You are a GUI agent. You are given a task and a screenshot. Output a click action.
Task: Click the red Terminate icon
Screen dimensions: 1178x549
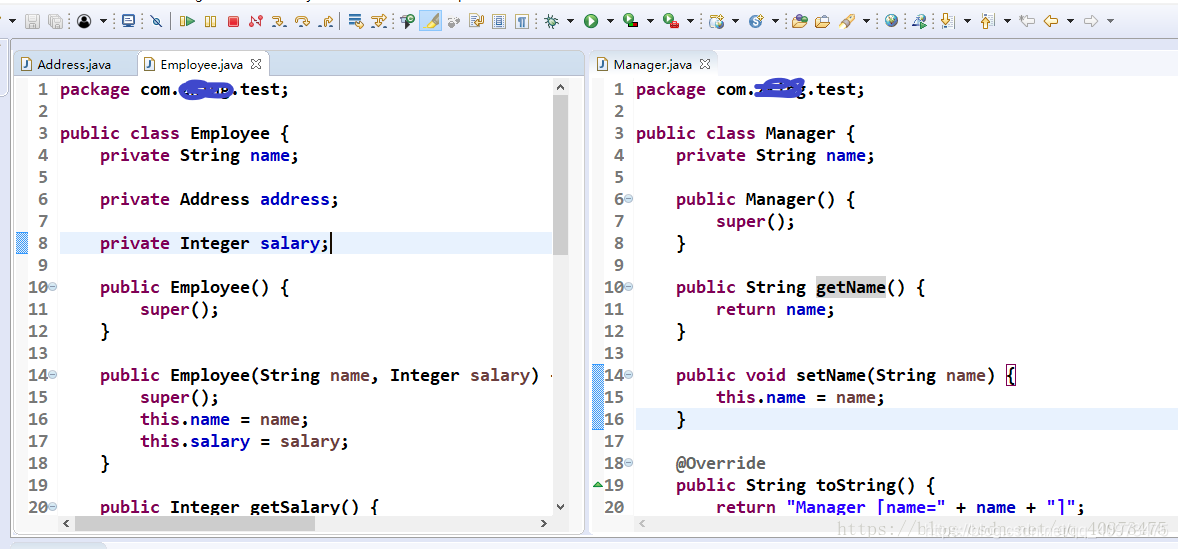tap(233, 22)
